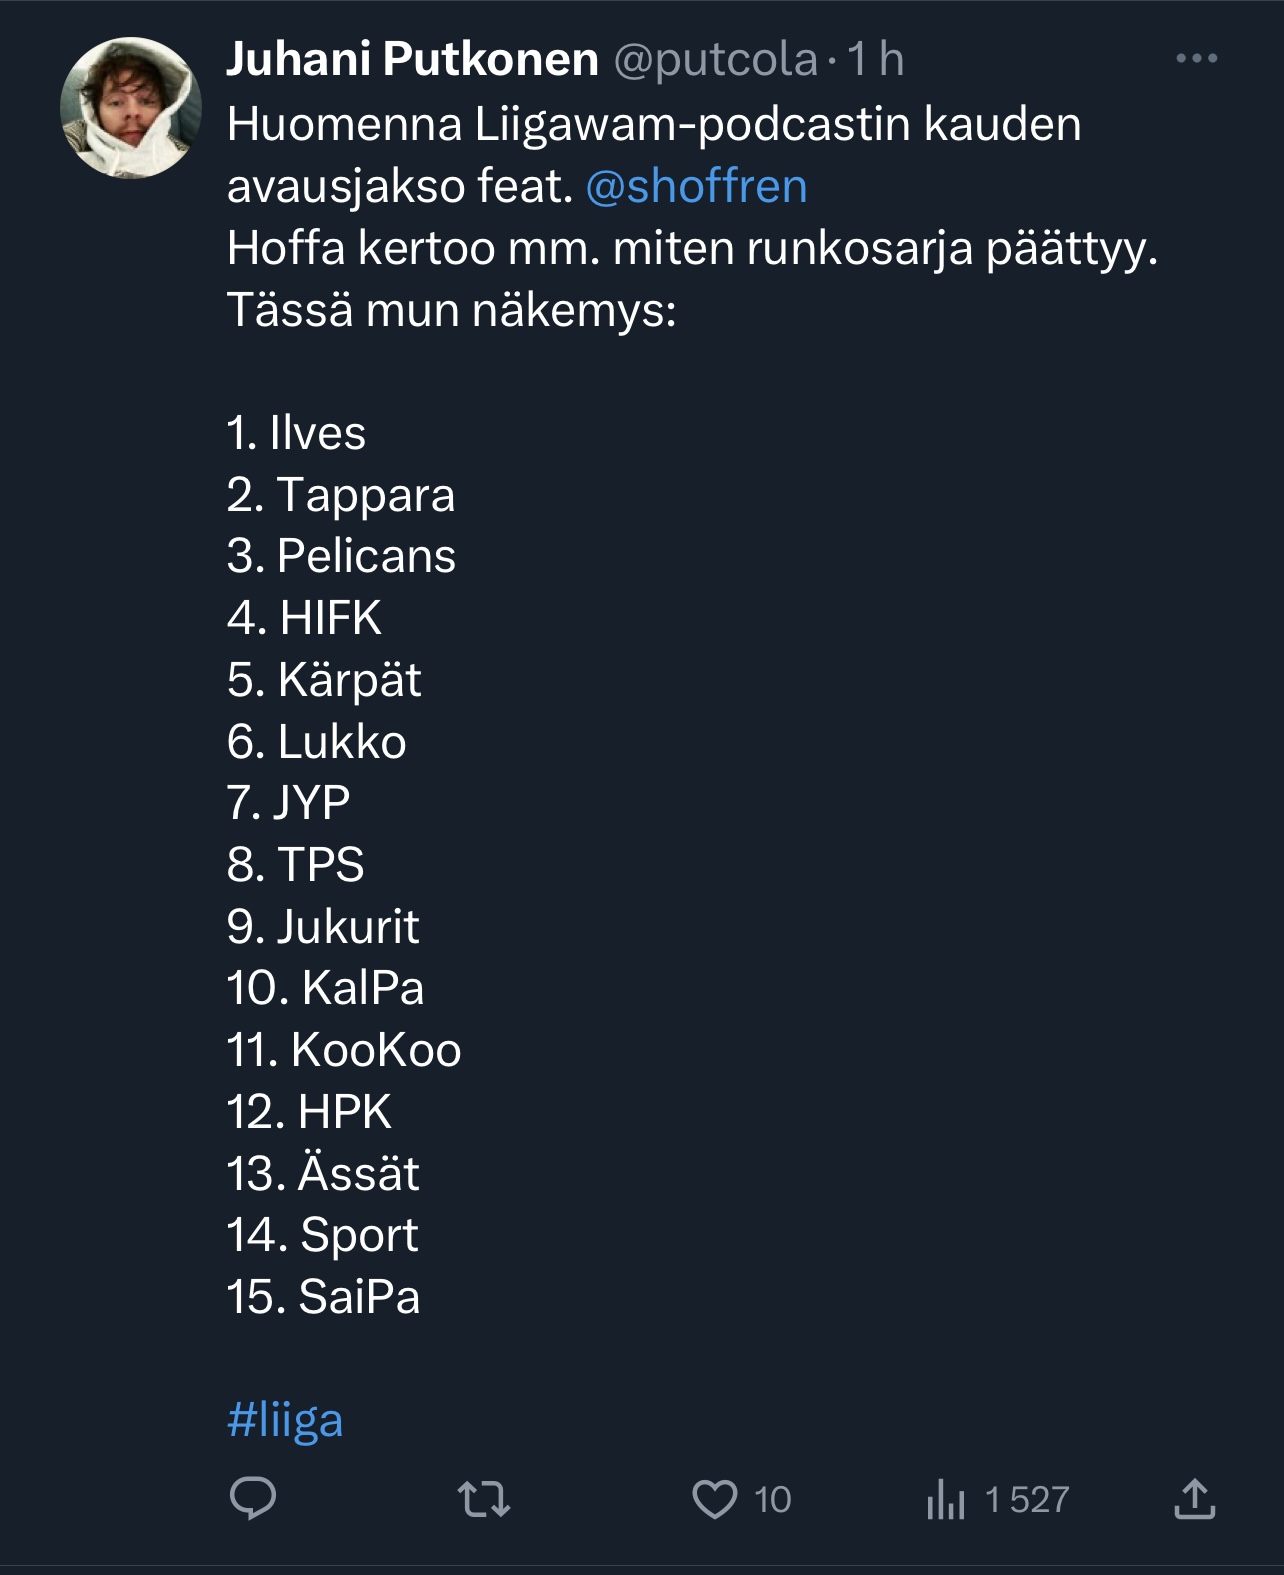
Task: Like the tweet with the heart icon
Action: click(x=714, y=1499)
